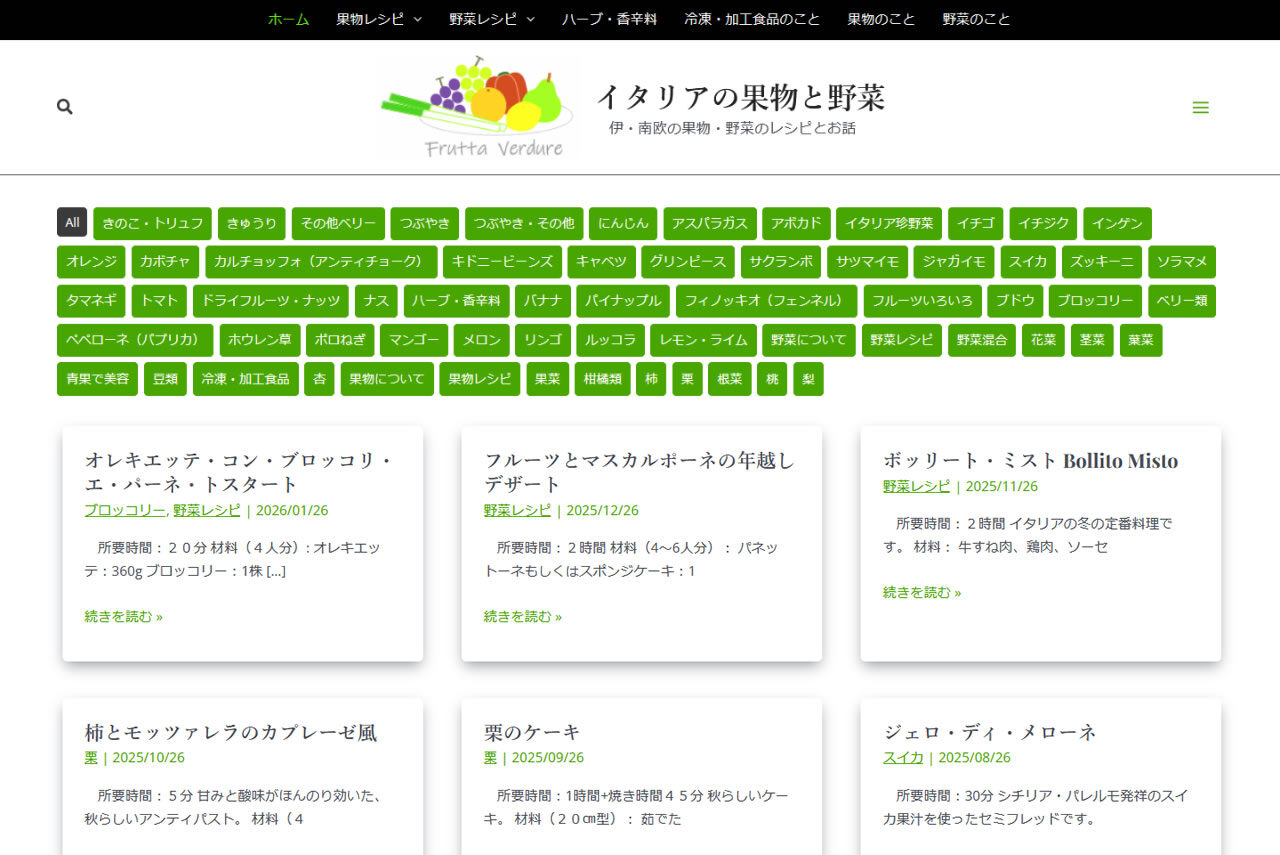Filter posts by ズッキーニ tag
Image resolution: width=1280 pixels, height=855 pixels.
tap(1101, 262)
